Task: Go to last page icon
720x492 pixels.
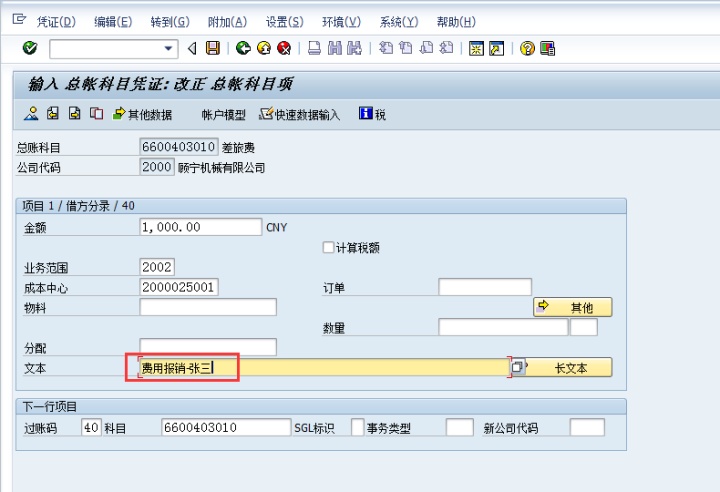Action: pos(447,48)
